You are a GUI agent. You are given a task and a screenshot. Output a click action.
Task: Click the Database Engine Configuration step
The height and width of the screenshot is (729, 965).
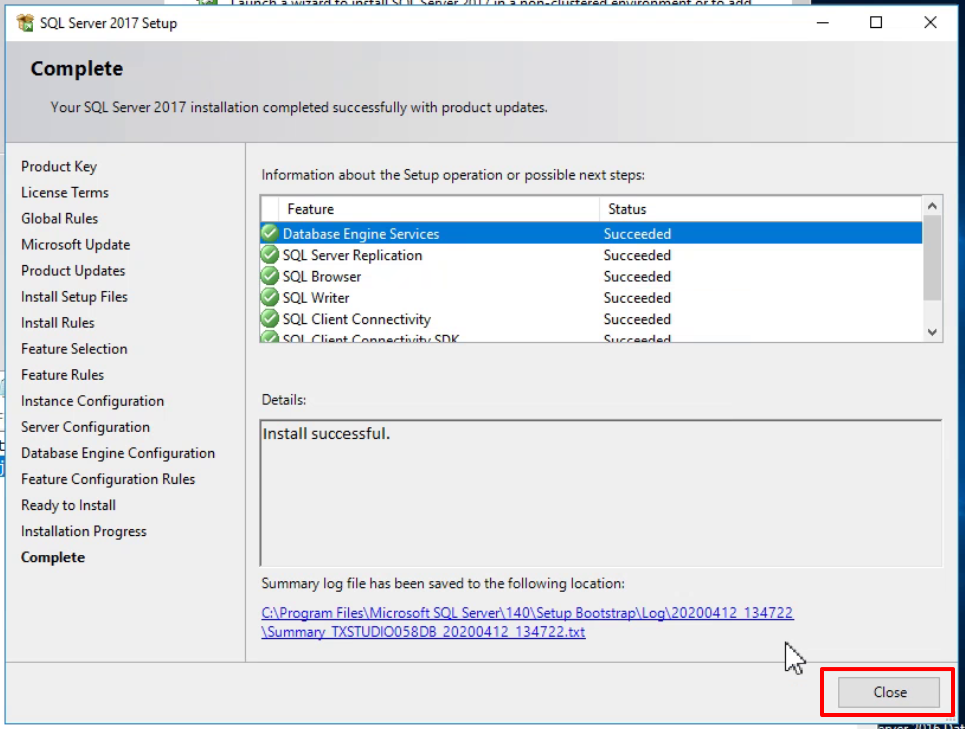pos(118,453)
